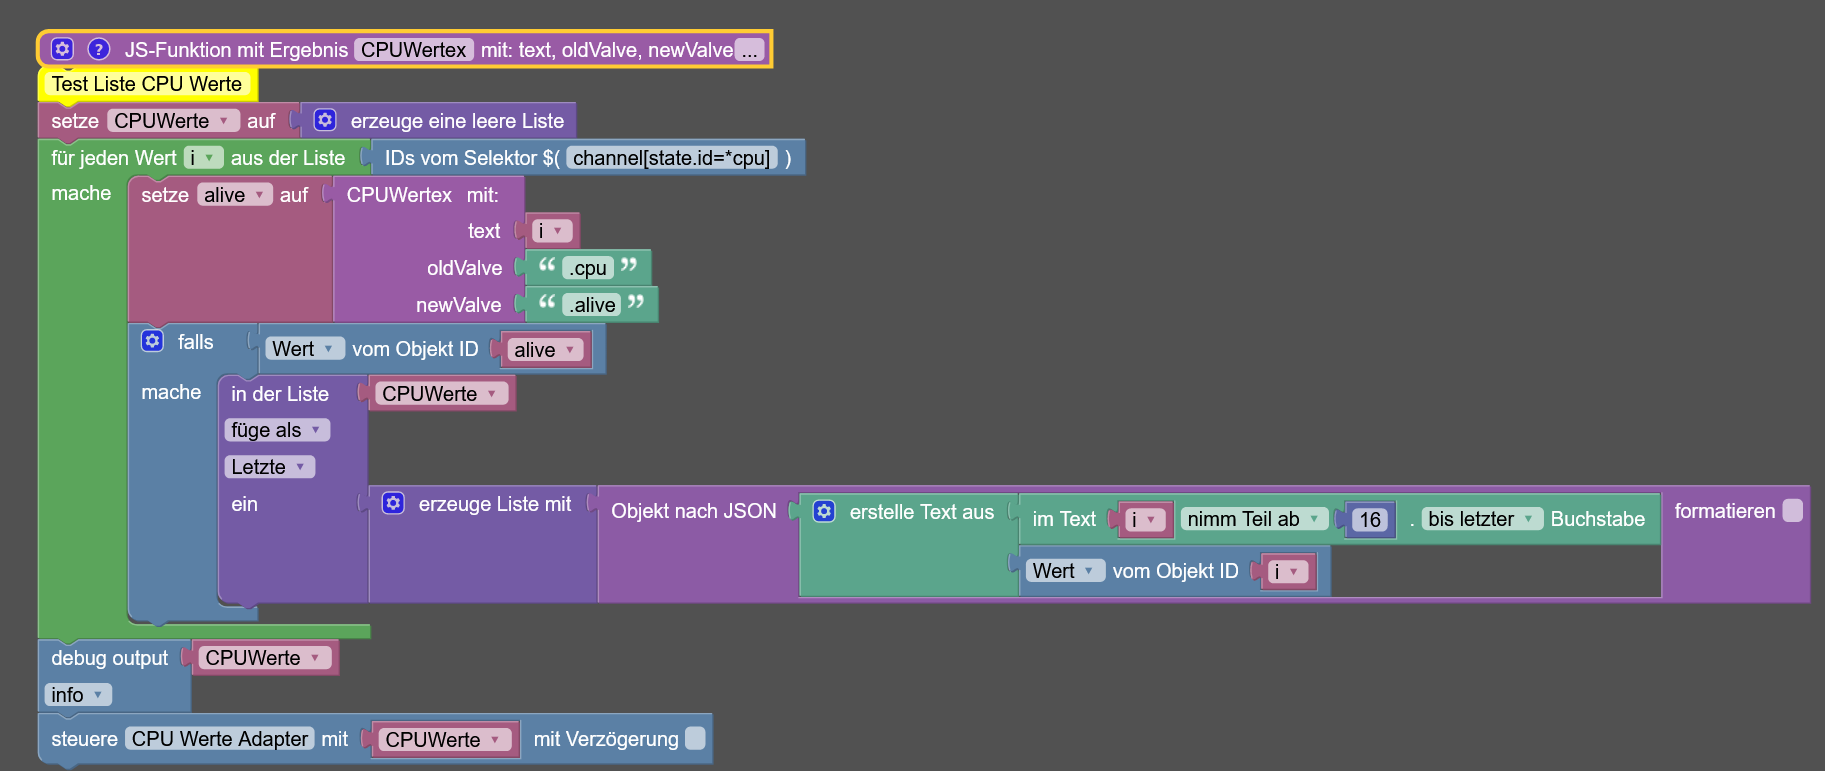1825x771 pixels.
Task: Open gear icon on 'erzeuge Liste mit' block
Action: point(394,503)
